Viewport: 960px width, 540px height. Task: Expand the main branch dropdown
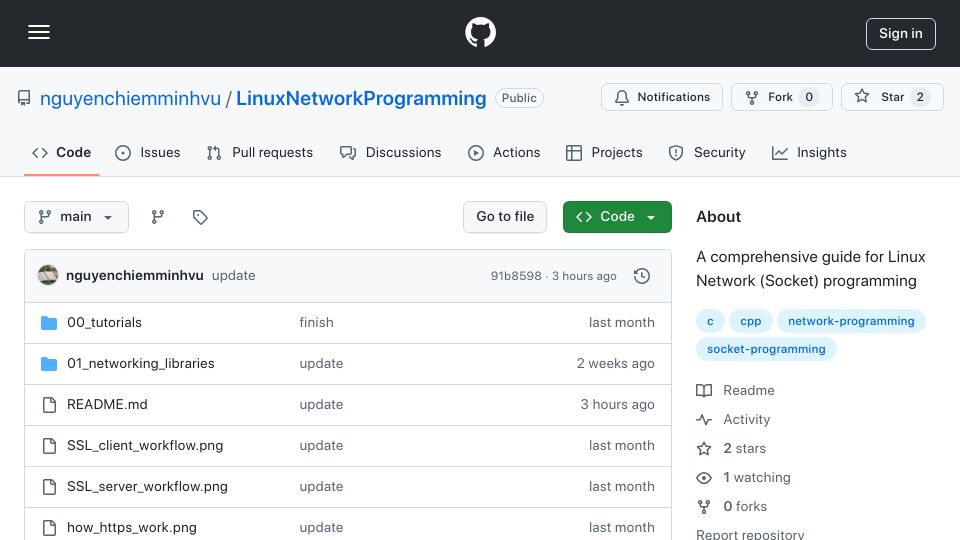point(77,217)
